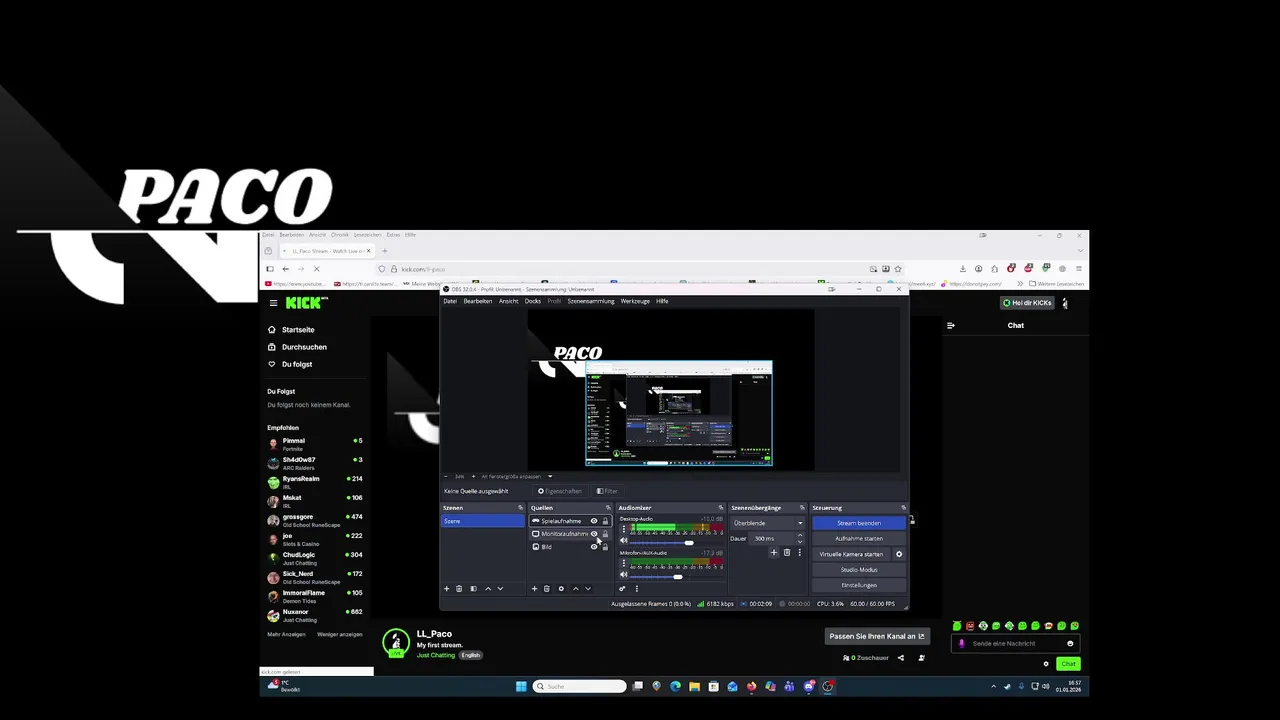Move source down in Quellen panel
Screen dimensions: 1280x720
588,589
